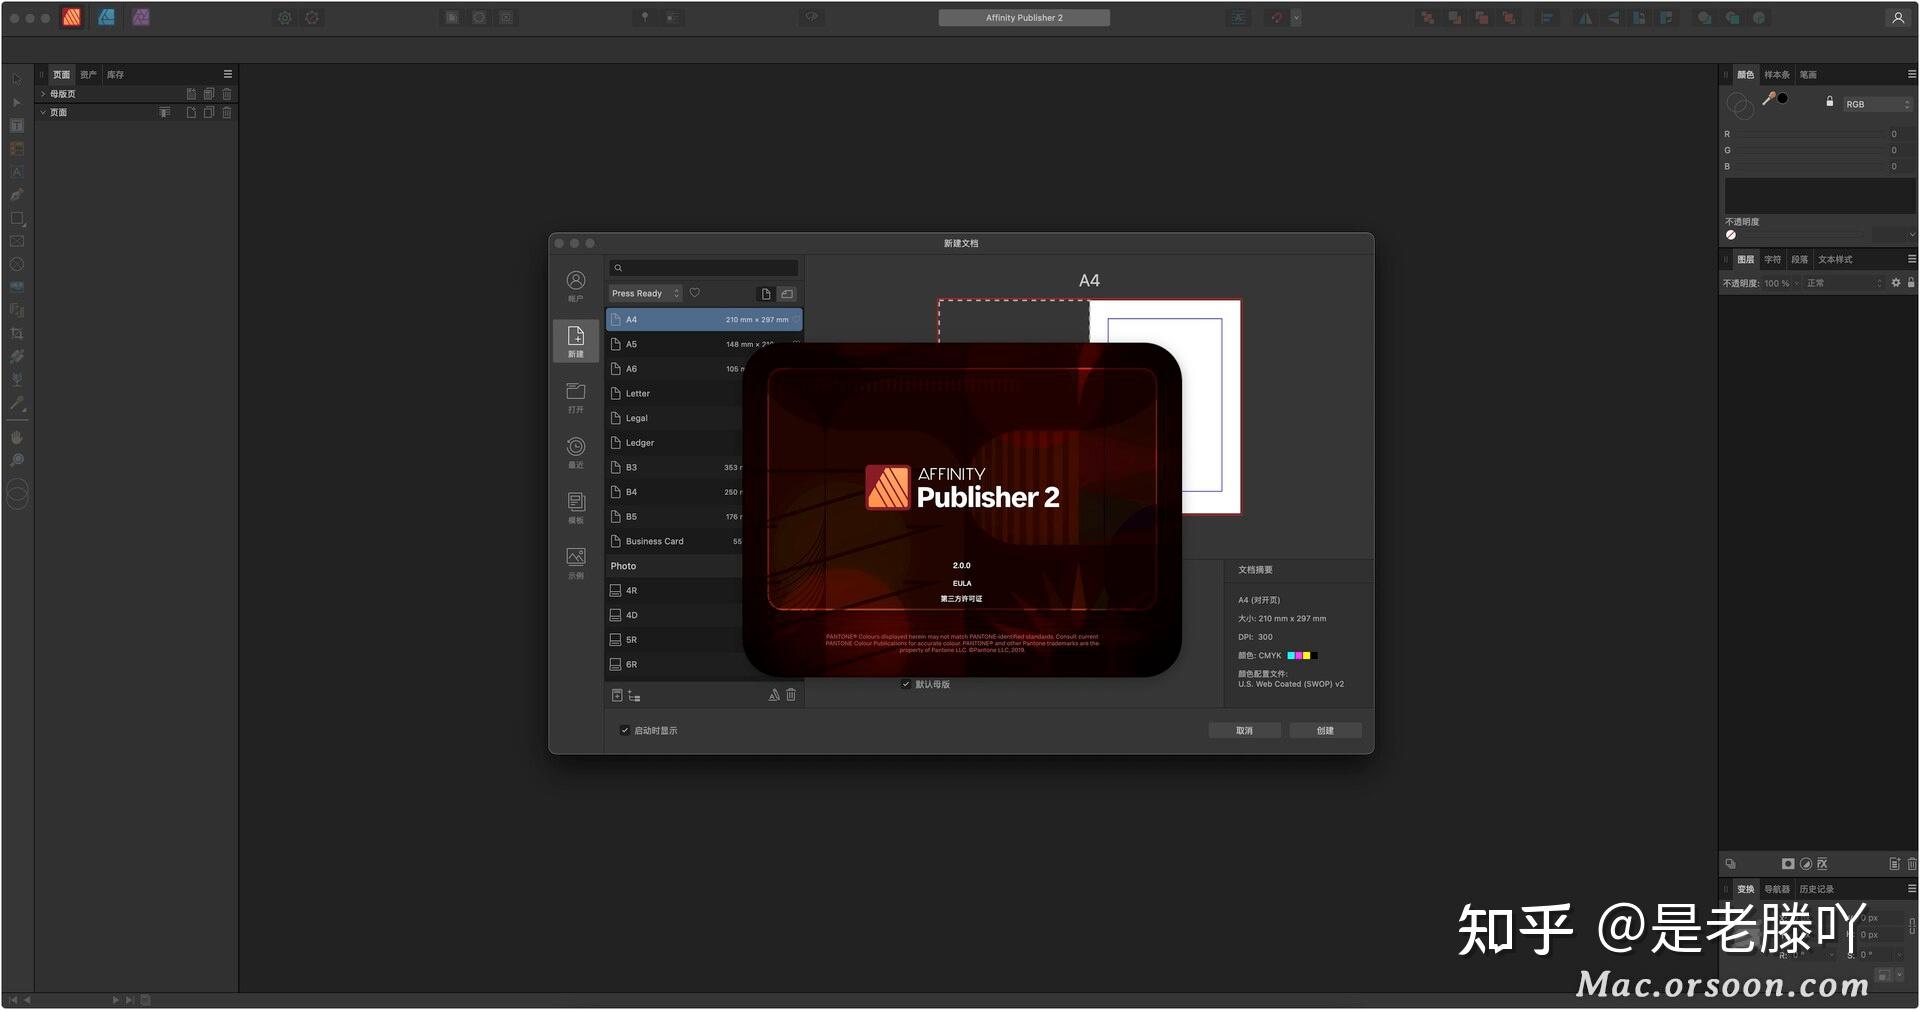Uncheck the 启动时显示 checkbox
The height and width of the screenshot is (1010, 1920).
(x=625, y=730)
